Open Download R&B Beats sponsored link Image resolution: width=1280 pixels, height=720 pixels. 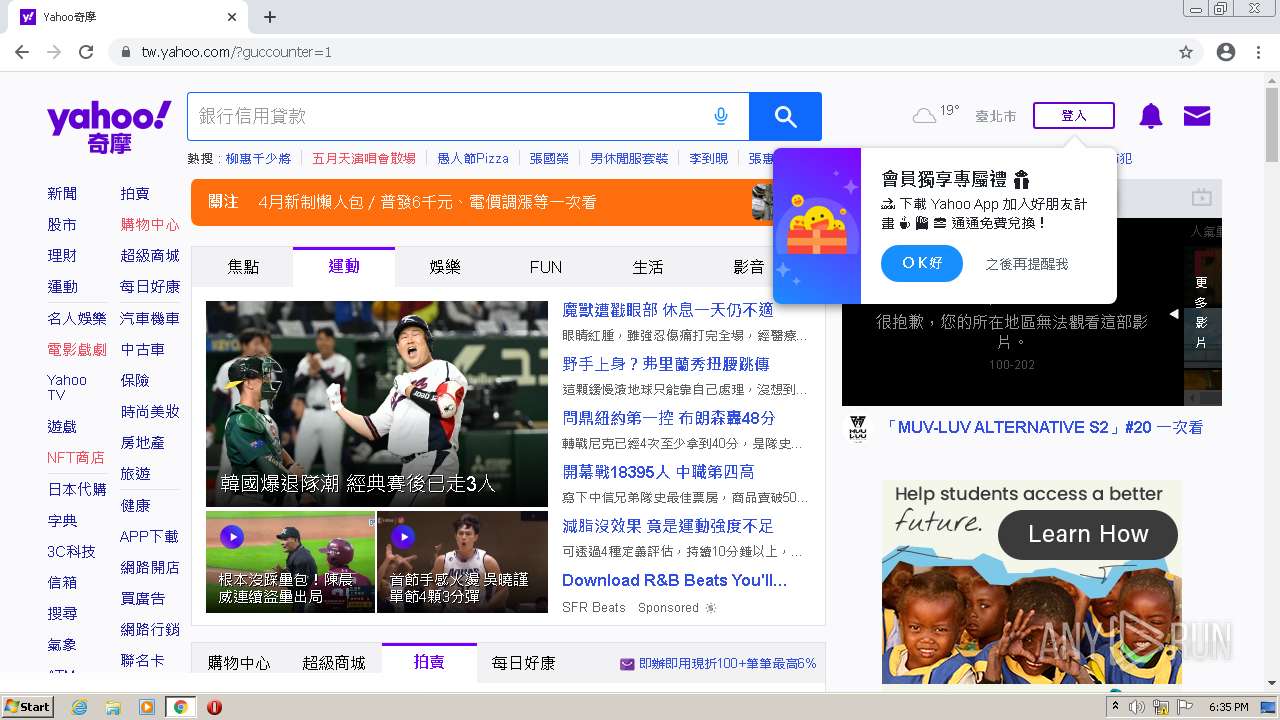[x=674, y=580]
